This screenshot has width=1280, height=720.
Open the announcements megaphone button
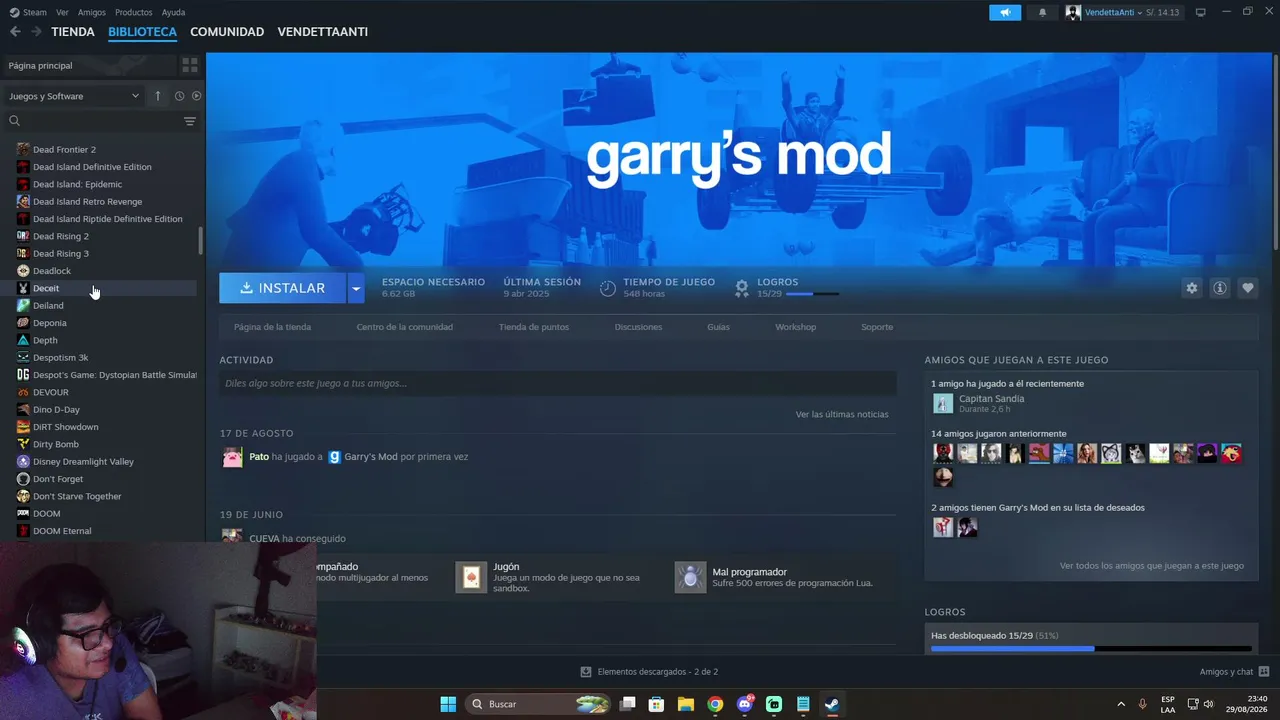coord(1005,12)
